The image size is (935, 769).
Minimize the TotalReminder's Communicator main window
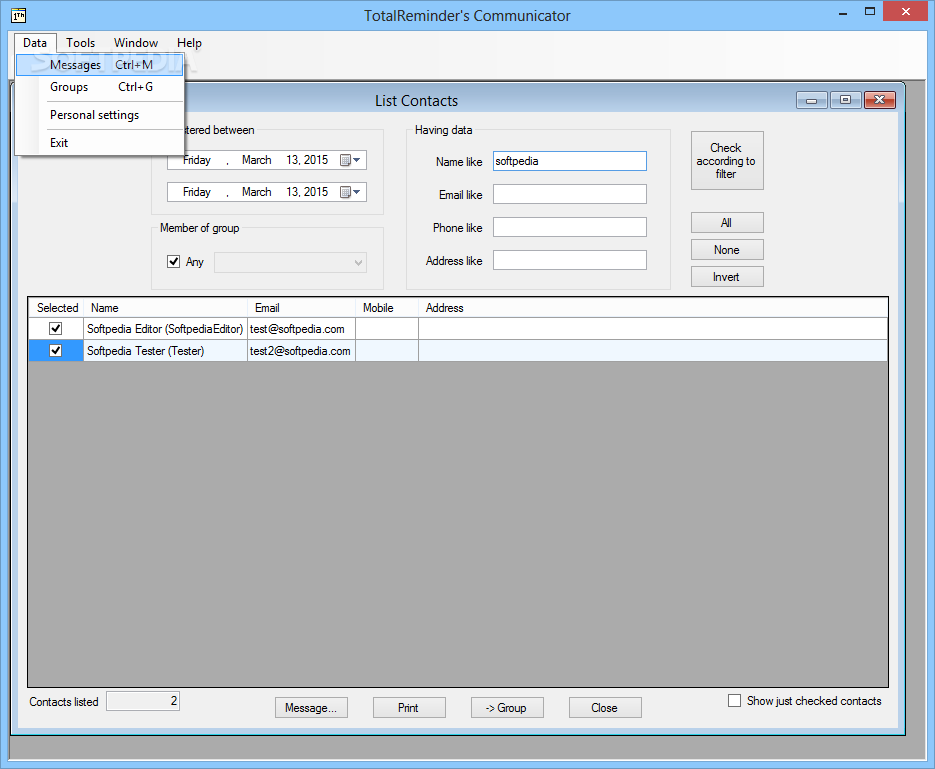pos(843,12)
